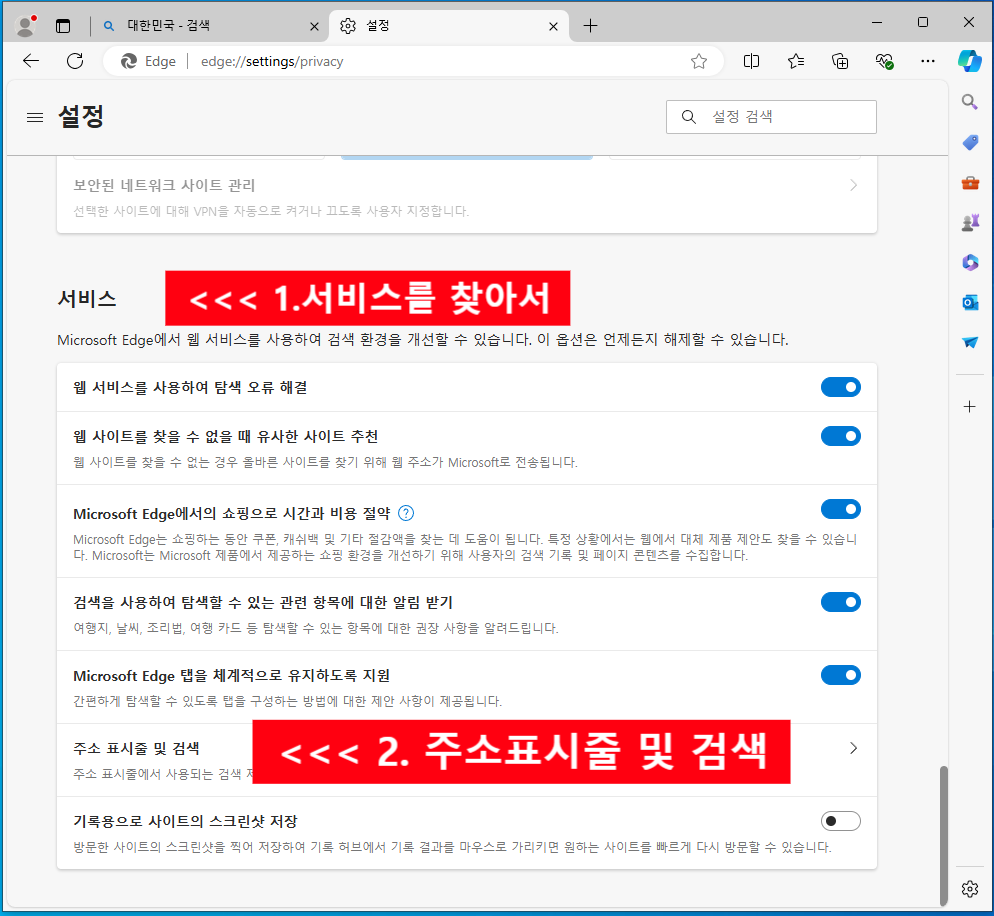Viewport: 994px width, 916px height.
Task: Open Browser essentials heart icon
Action: tap(884, 61)
